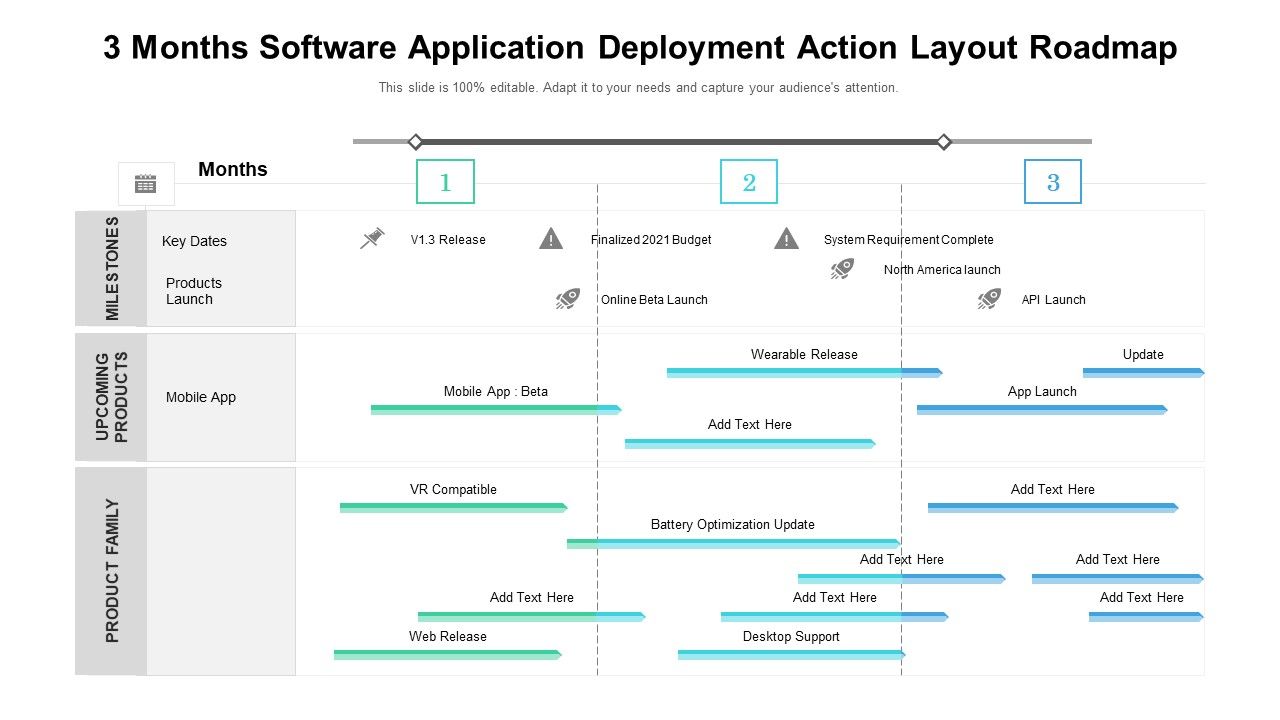
Task: Select warning icon beside Finalized 2021 Budget
Action: point(551,238)
